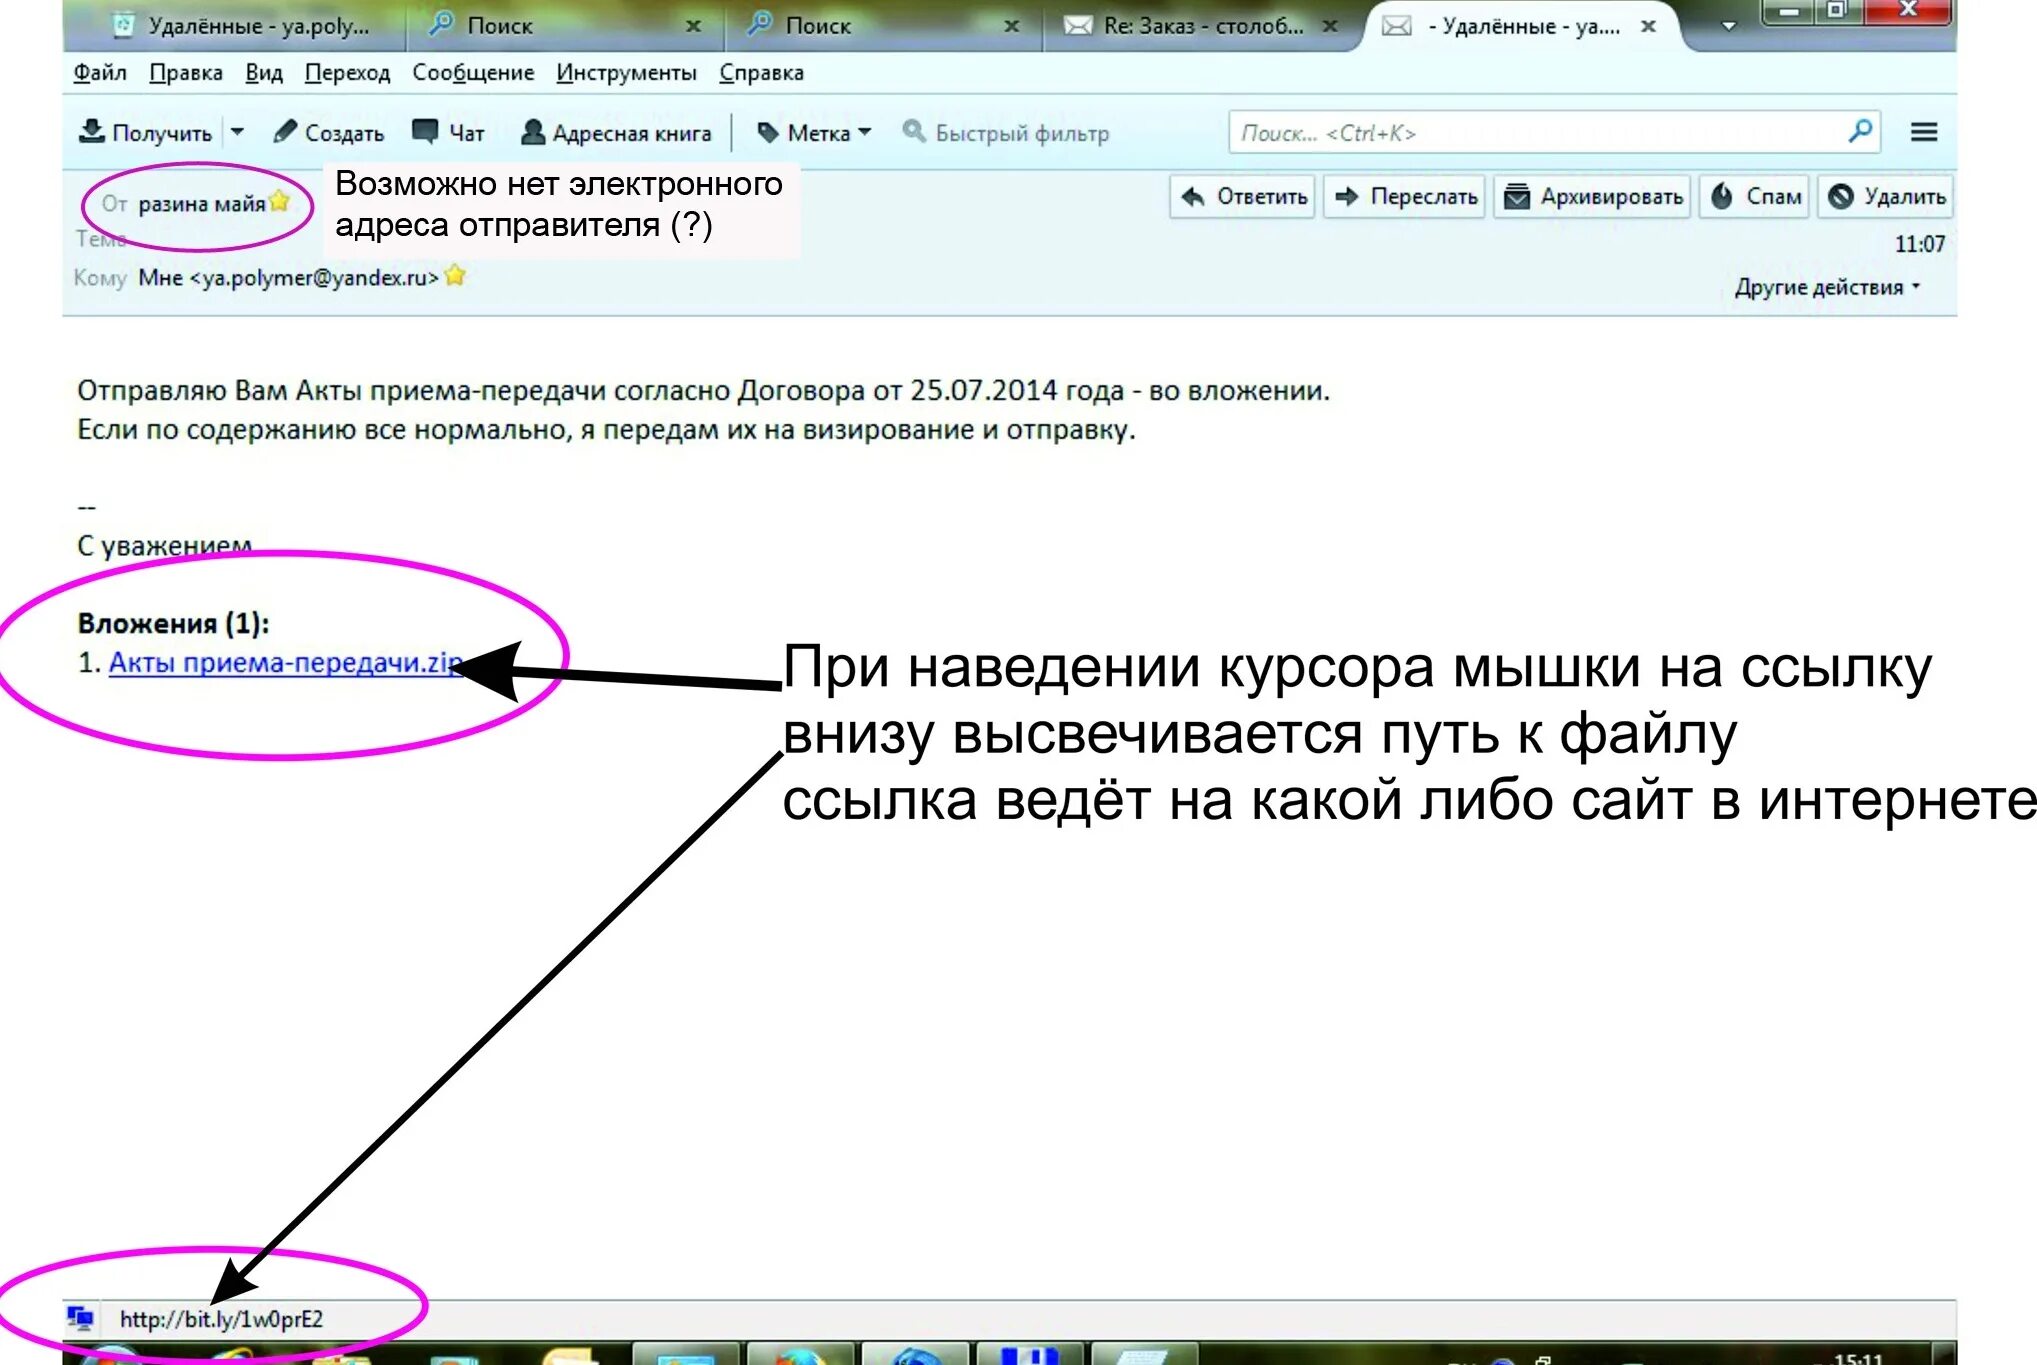Open the Справка menu
The image size is (2037, 1365).
tap(761, 73)
